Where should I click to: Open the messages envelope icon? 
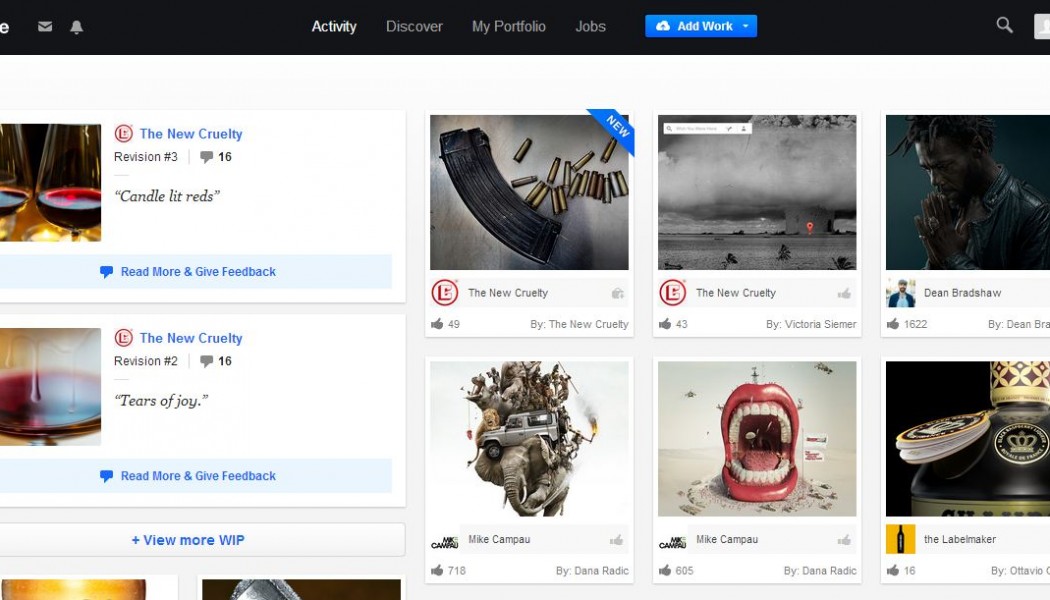click(45, 27)
